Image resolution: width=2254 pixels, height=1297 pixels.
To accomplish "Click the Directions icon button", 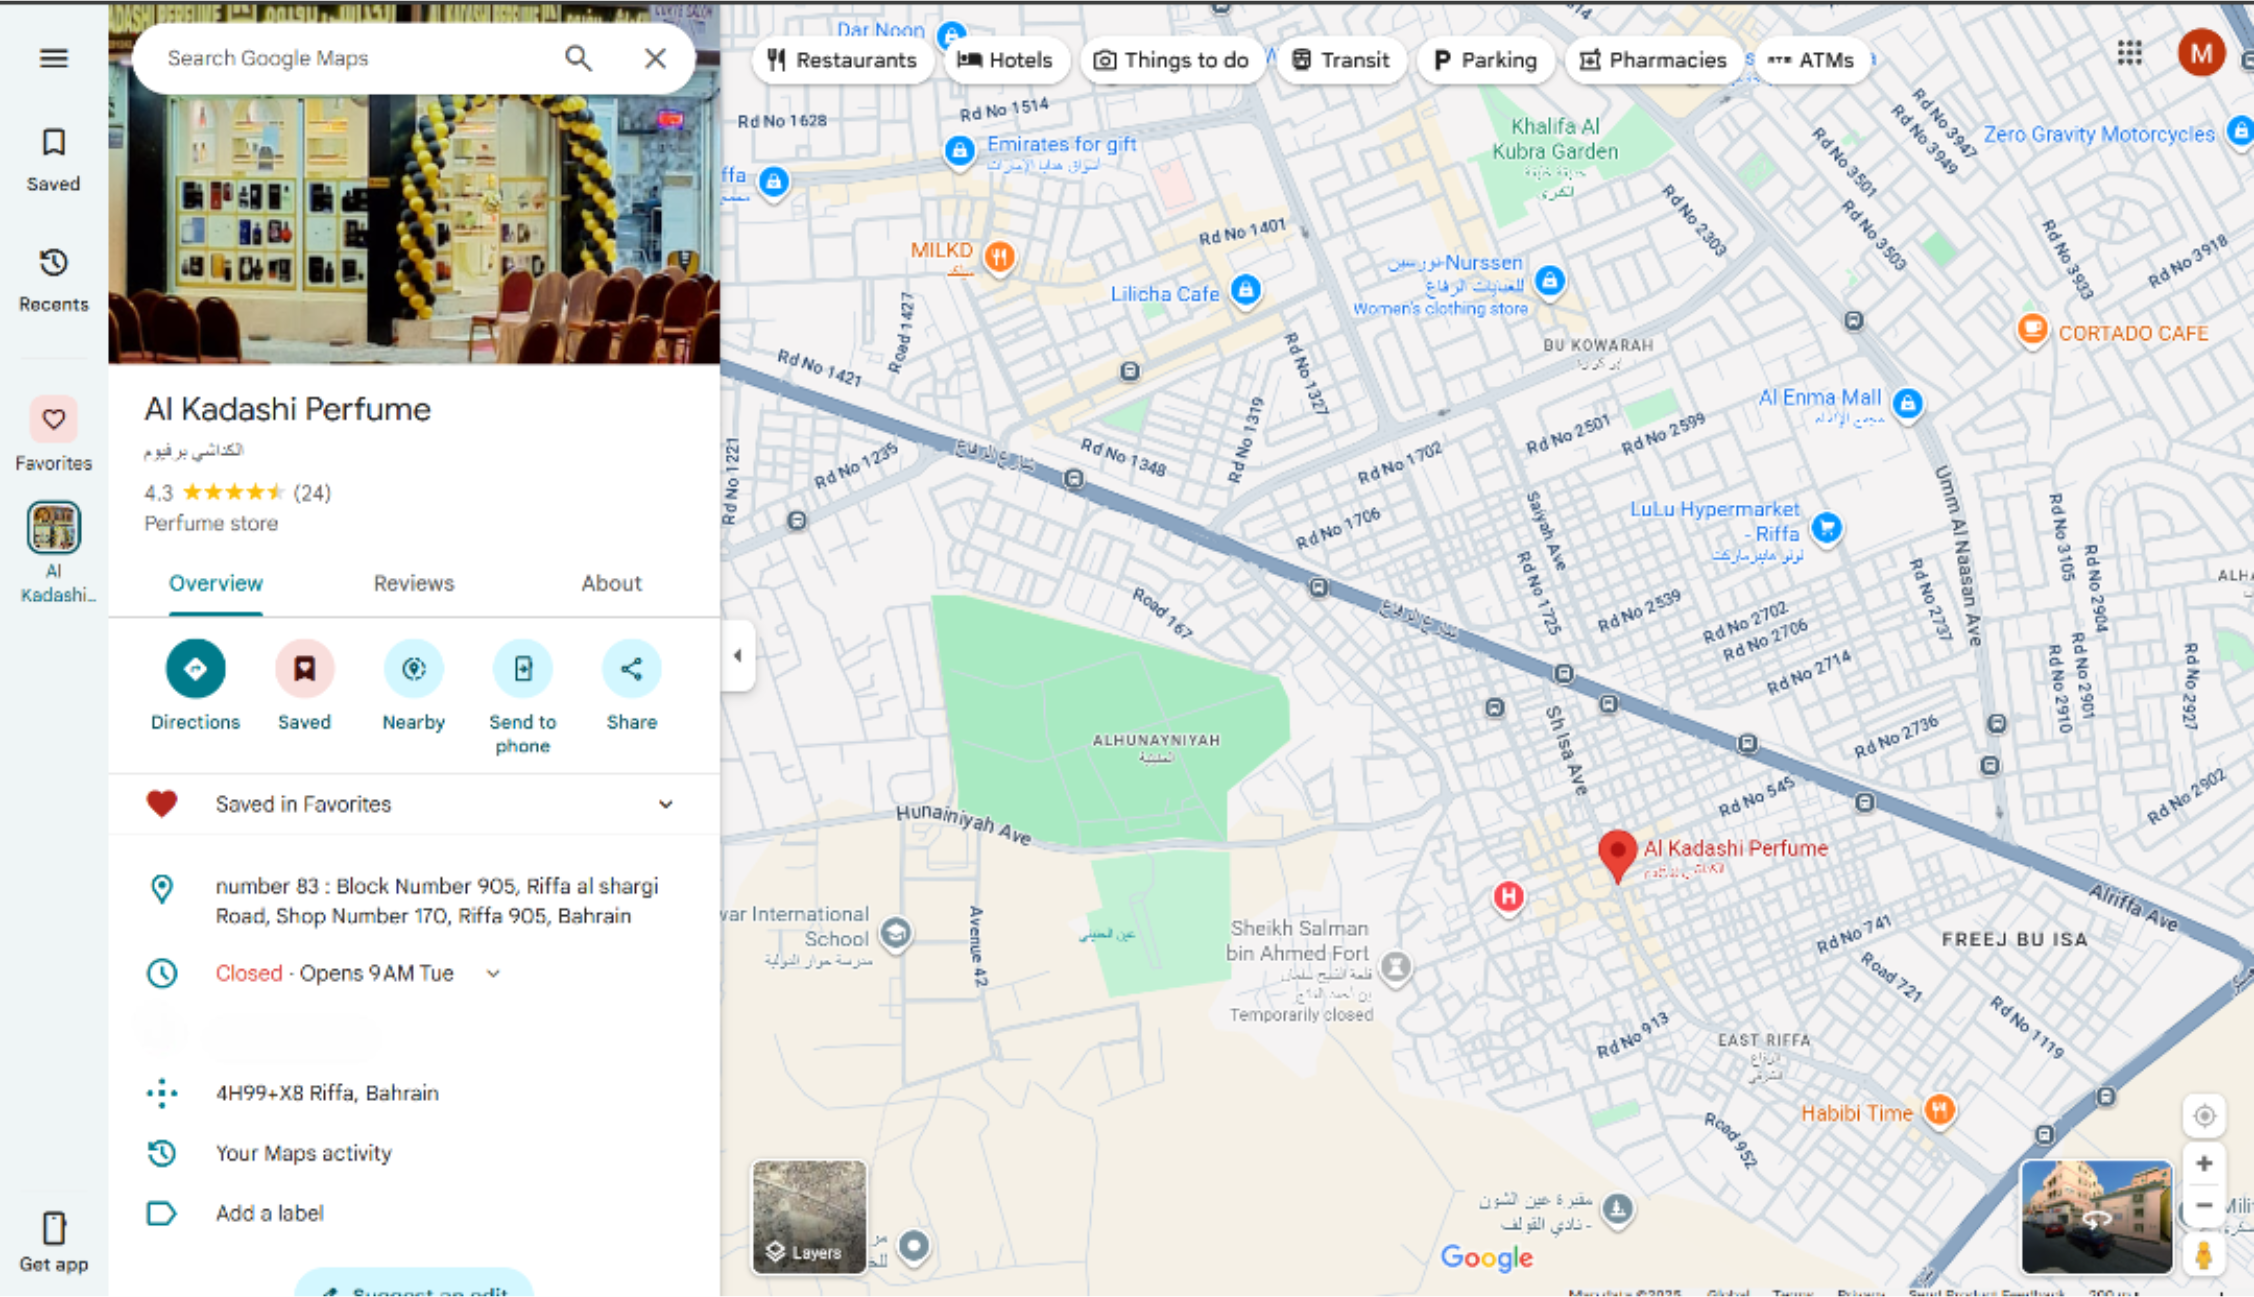I will pyautogui.click(x=195, y=668).
